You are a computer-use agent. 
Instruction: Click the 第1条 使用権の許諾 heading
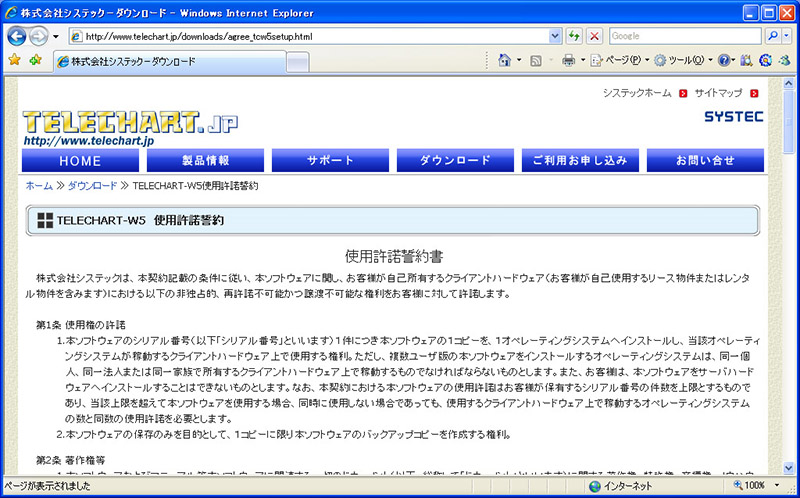81,325
